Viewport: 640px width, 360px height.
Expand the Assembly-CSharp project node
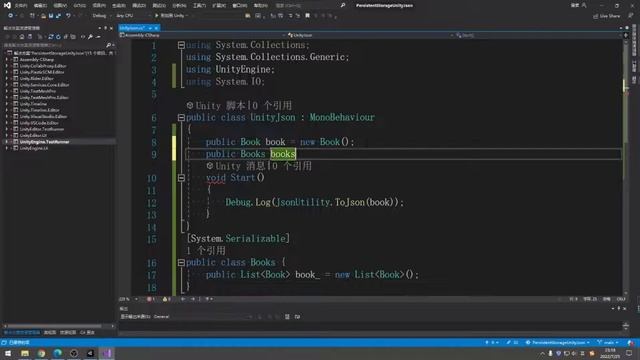(7, 59)
